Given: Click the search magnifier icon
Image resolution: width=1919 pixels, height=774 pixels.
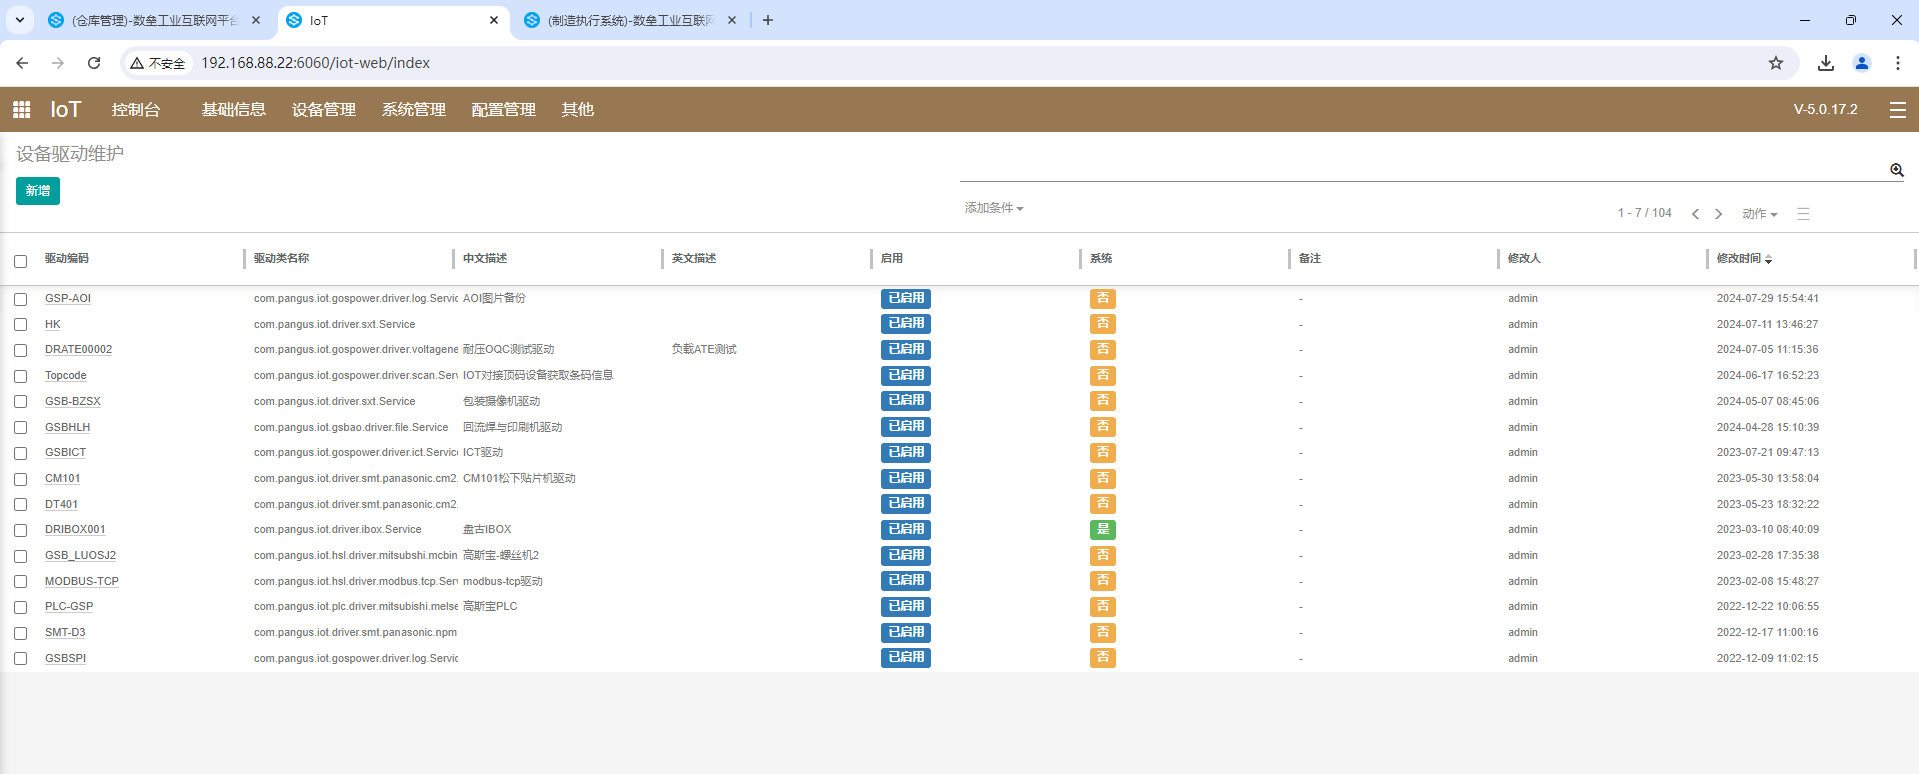Looking at the screenshot, I should [1896, 170].
